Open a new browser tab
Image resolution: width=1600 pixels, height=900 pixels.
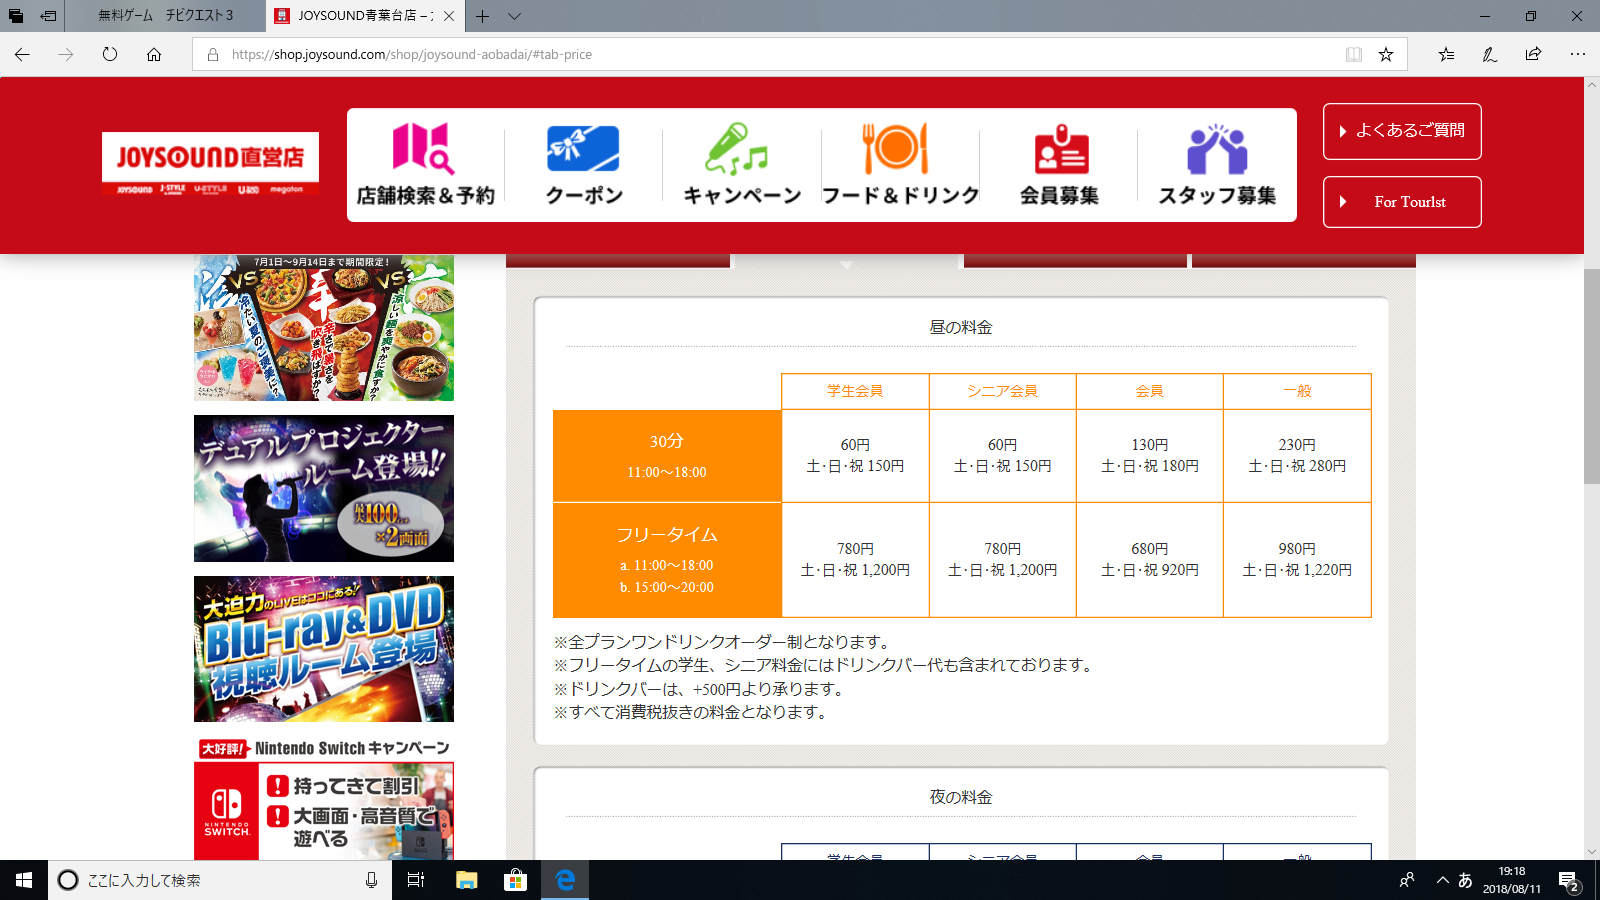(482, 16)
